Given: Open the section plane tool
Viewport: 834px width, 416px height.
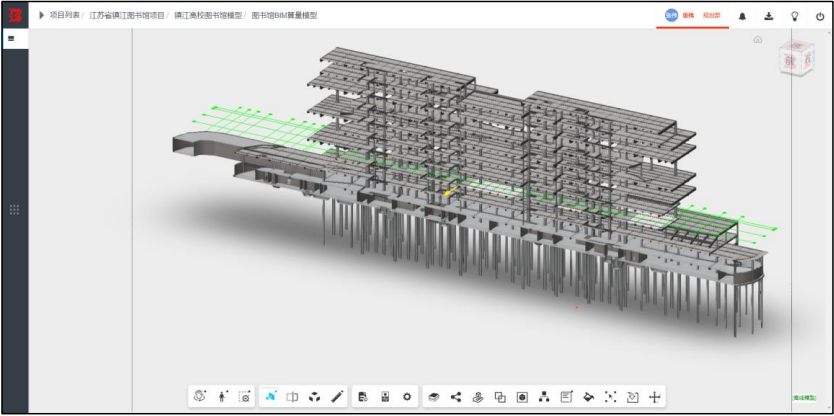Looking at the screenshot, I should [x=292, y=396].
